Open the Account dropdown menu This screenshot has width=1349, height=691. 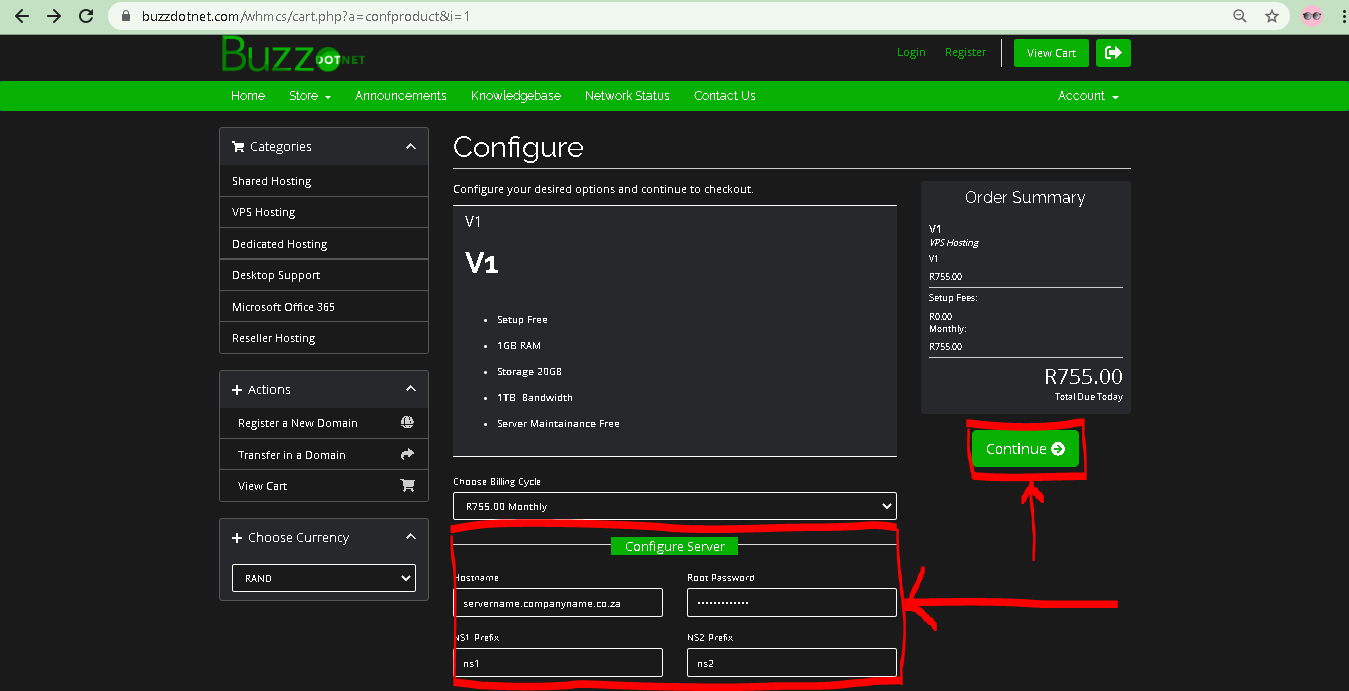click(1088, 96)
